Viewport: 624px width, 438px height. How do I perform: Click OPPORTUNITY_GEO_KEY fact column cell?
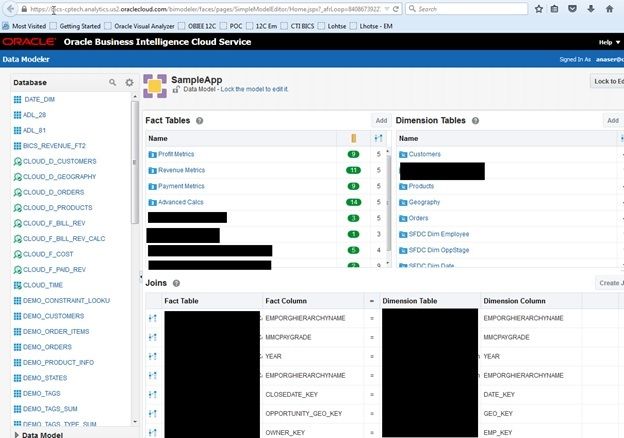pos(304,414)
